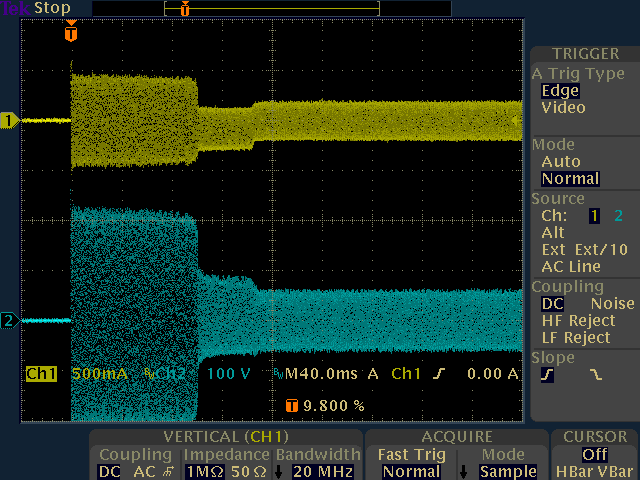Click the channel 1 ground reference marker
640x480 pixels.
pyautogui.click(x=11, y=121)
